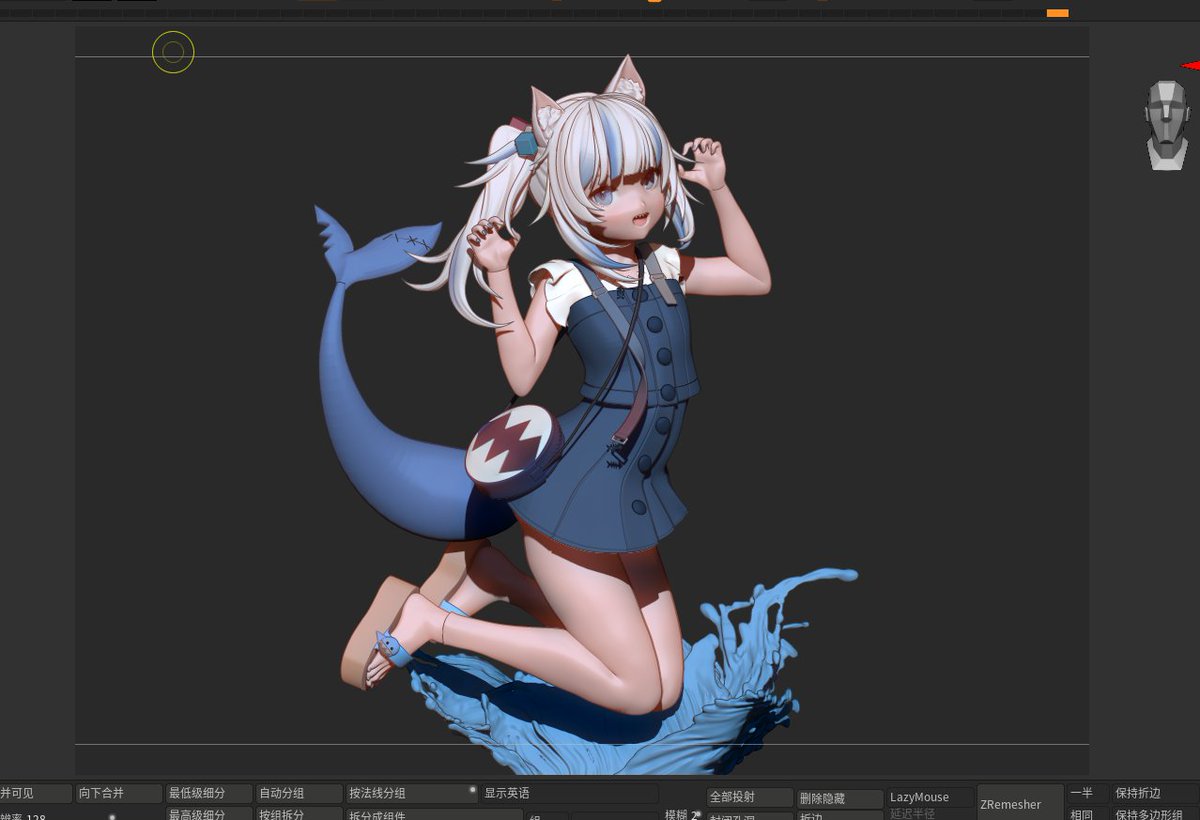Click the 全部投射 project all button
The image size is (1200, 820).
click(750, 797)
